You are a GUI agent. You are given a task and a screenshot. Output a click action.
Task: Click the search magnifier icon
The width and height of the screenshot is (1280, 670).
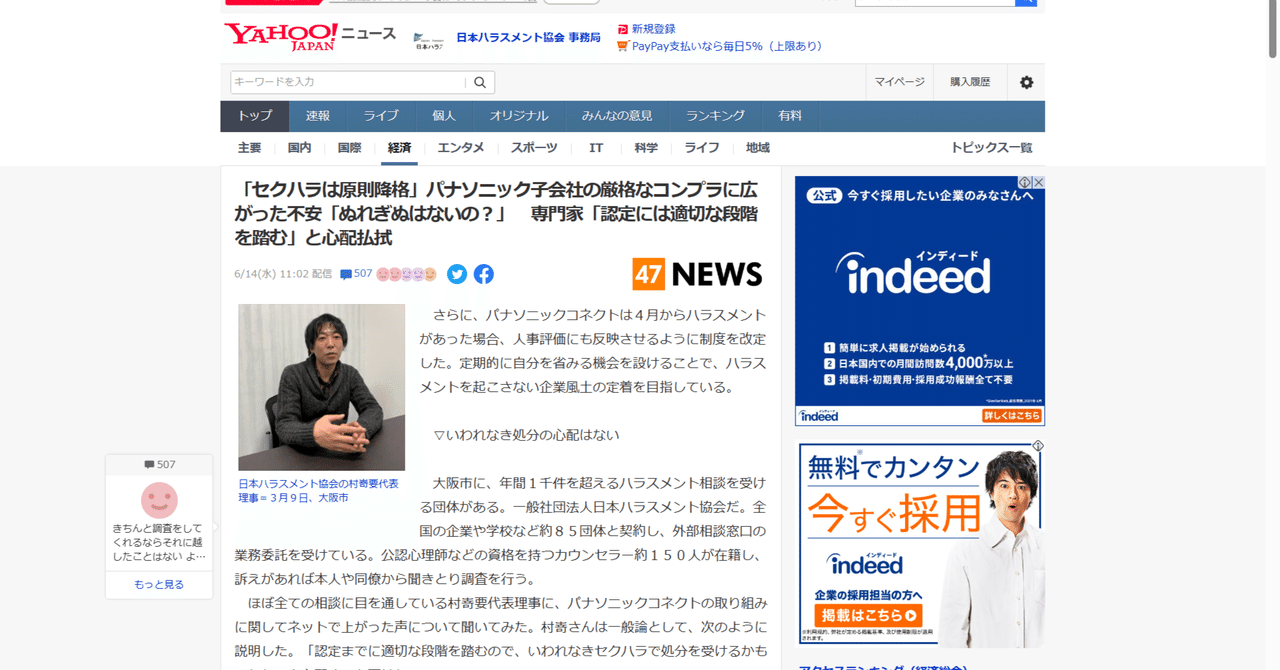[479, 82]
